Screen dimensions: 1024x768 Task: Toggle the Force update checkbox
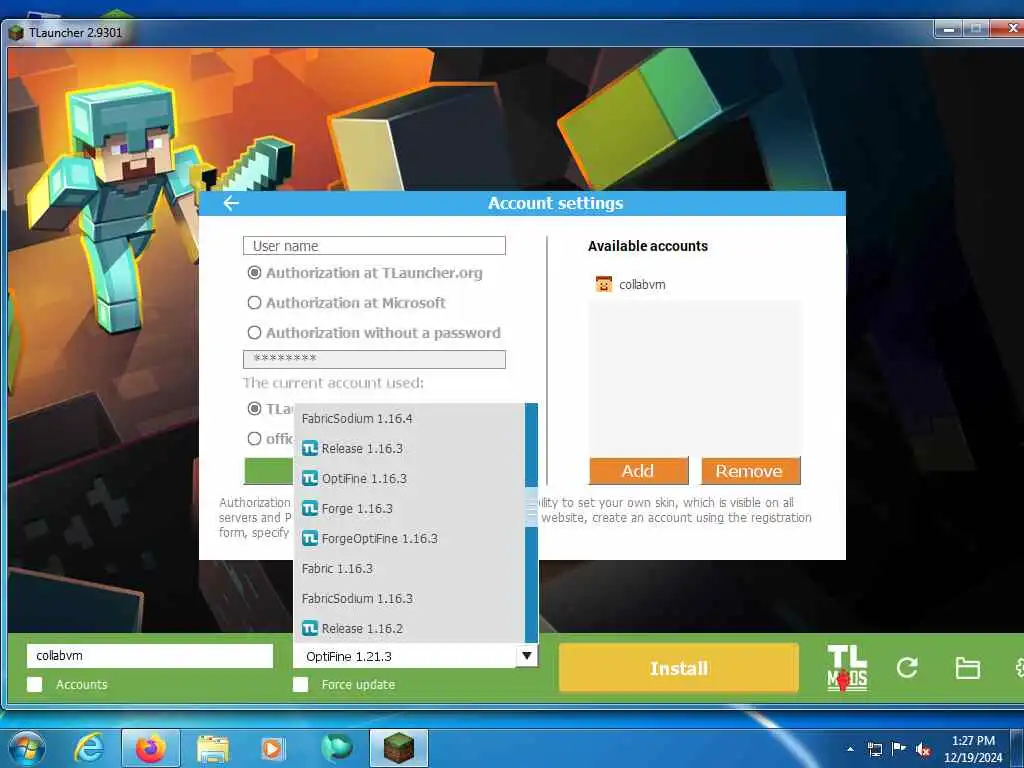coord(300,684)
